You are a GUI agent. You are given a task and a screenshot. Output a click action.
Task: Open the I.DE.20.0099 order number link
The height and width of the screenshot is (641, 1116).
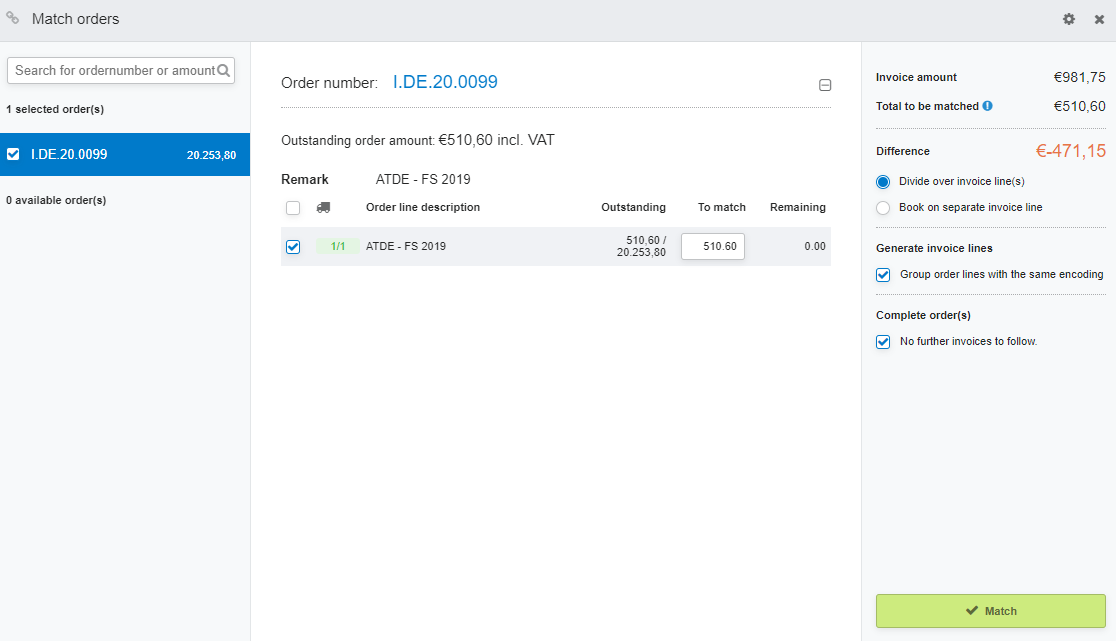(445, 82)
